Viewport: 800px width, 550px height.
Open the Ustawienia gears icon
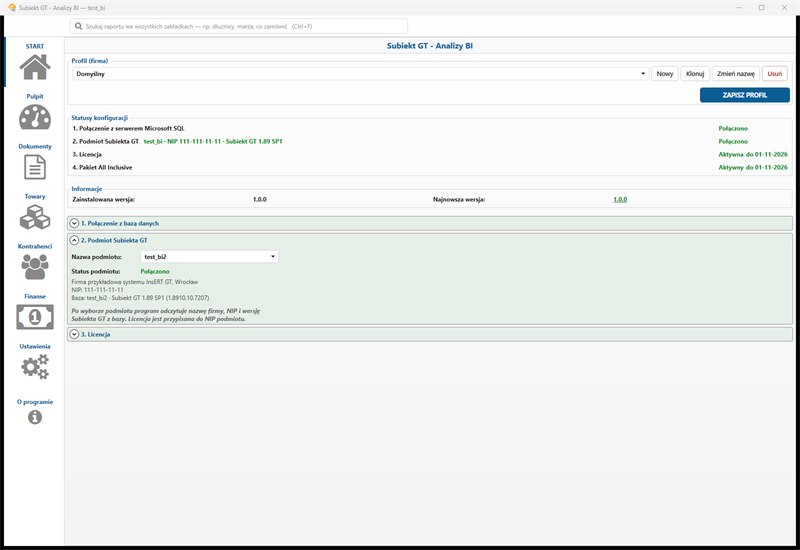35,367
